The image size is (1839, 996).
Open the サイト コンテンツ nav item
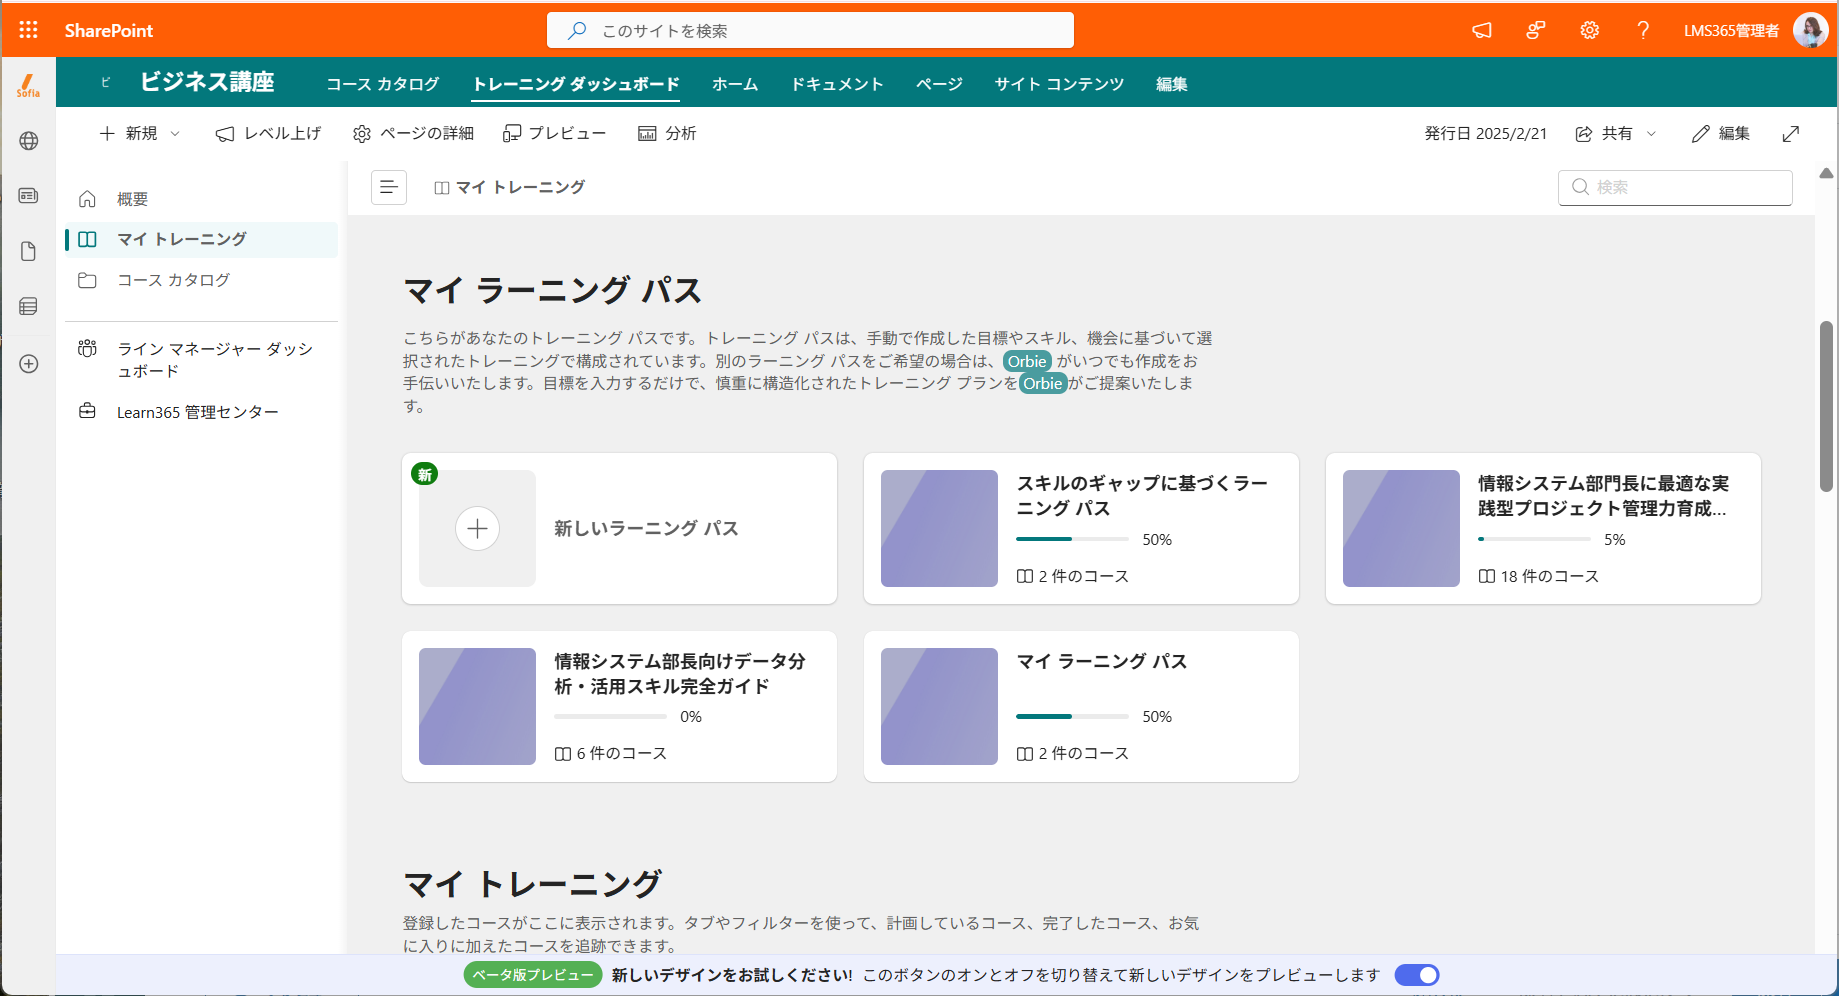[x=1059, y=84]
